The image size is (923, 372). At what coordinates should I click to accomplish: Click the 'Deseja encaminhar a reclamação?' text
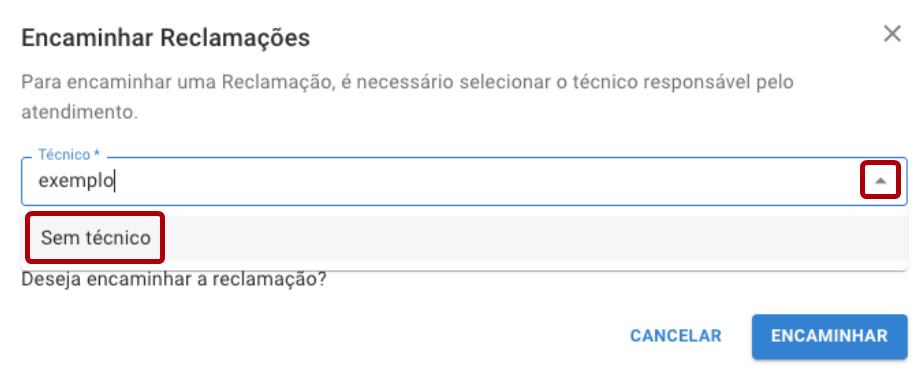tap(174, 279)
